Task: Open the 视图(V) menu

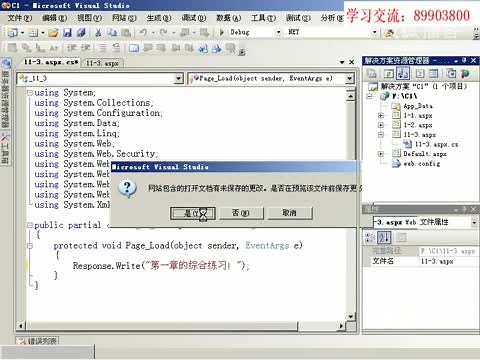Action: coord(89,17)
